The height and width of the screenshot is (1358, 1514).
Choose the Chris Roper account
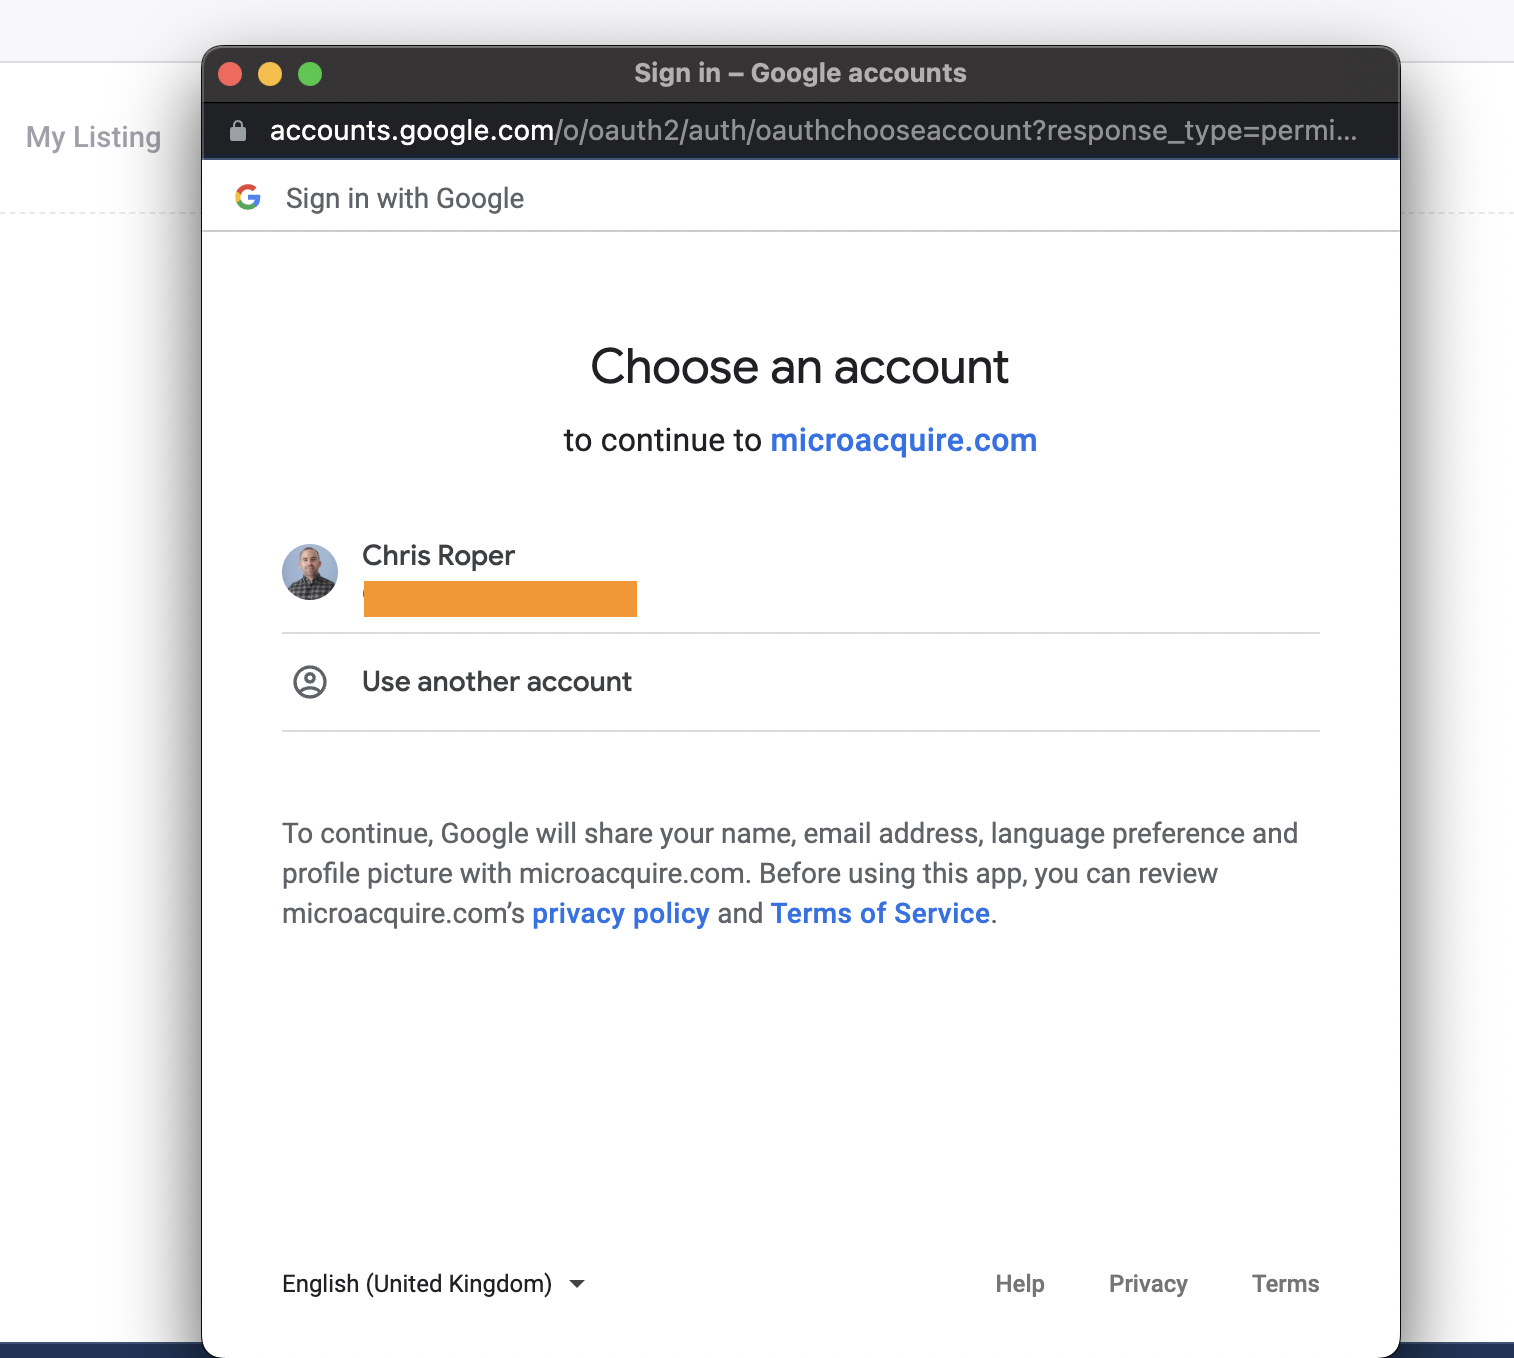tap(801, 578)
